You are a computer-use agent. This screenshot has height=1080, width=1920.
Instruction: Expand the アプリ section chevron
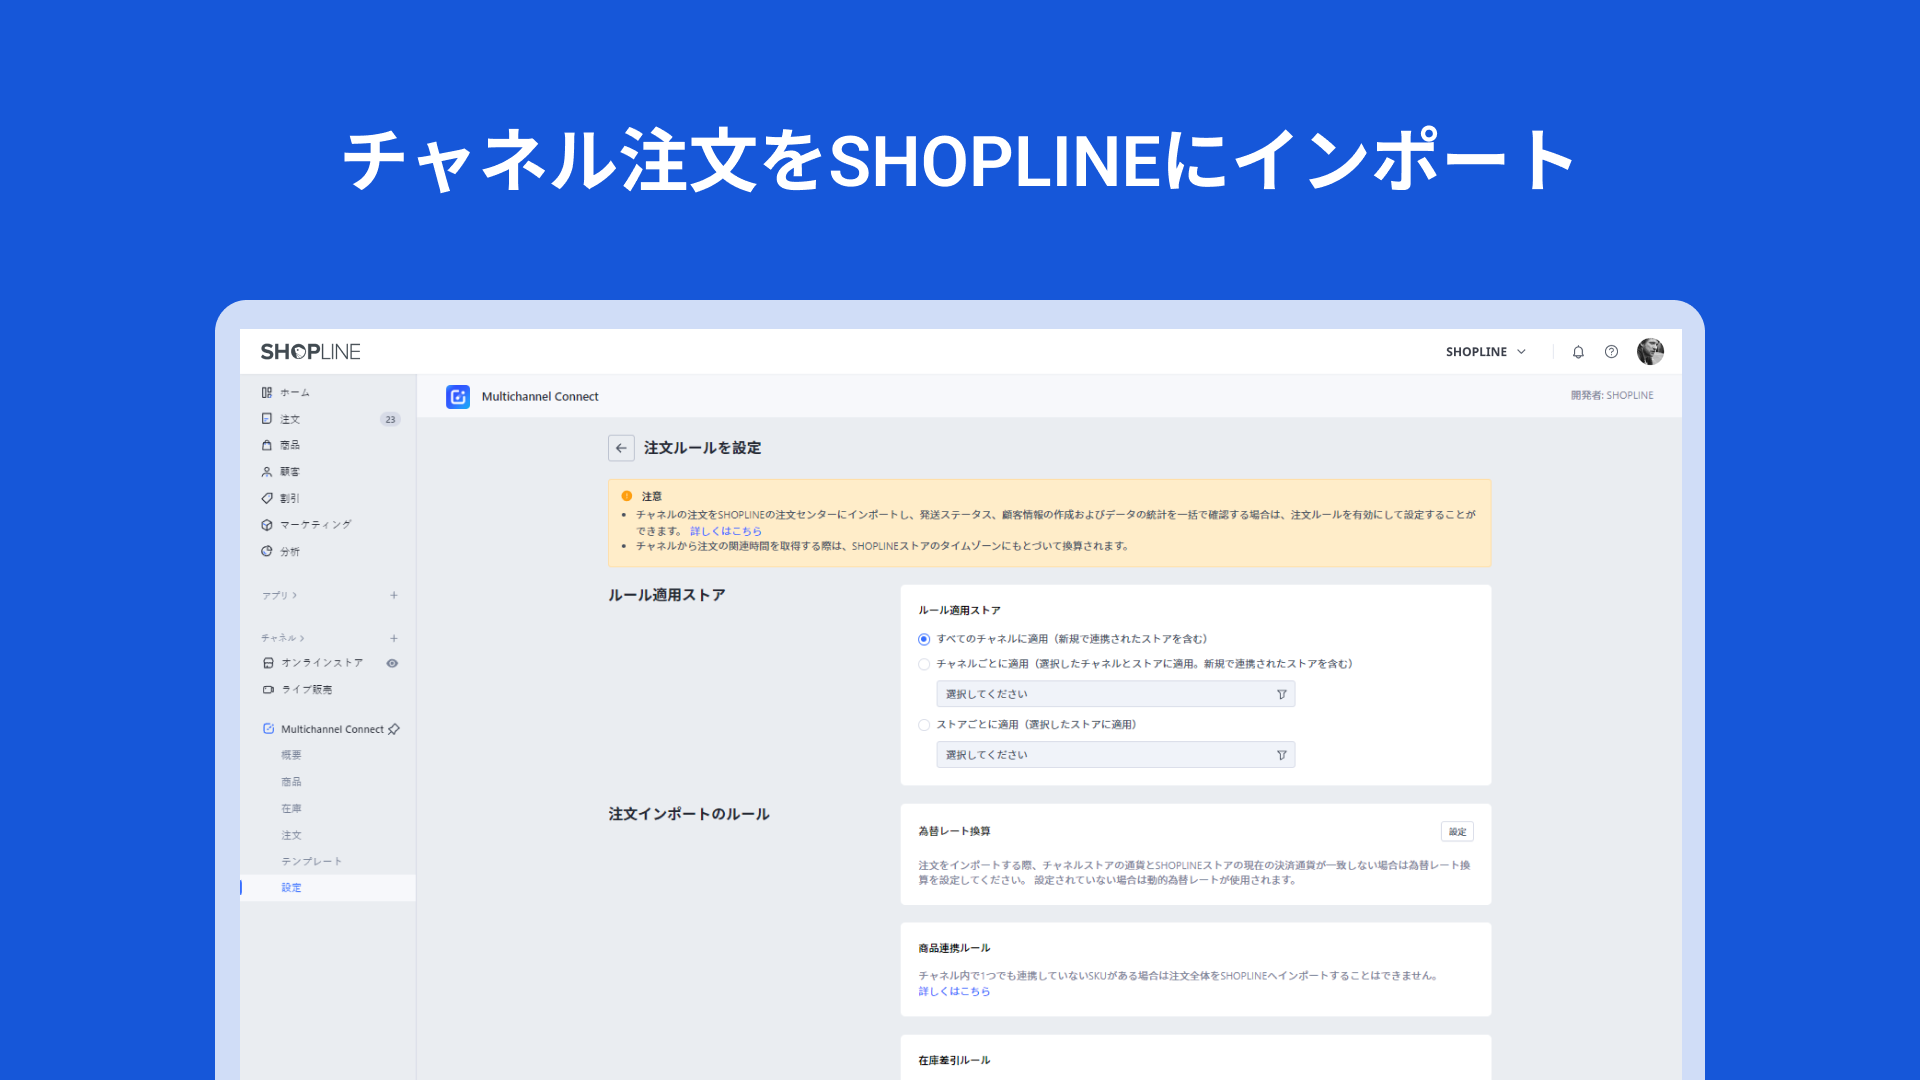(294, 595)
